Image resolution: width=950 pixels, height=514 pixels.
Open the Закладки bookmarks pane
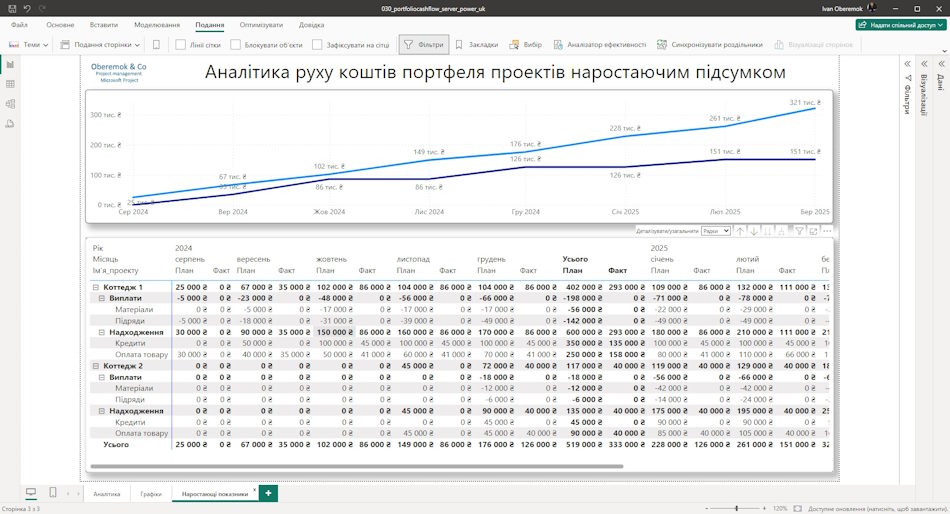click(x=476, y=44)
